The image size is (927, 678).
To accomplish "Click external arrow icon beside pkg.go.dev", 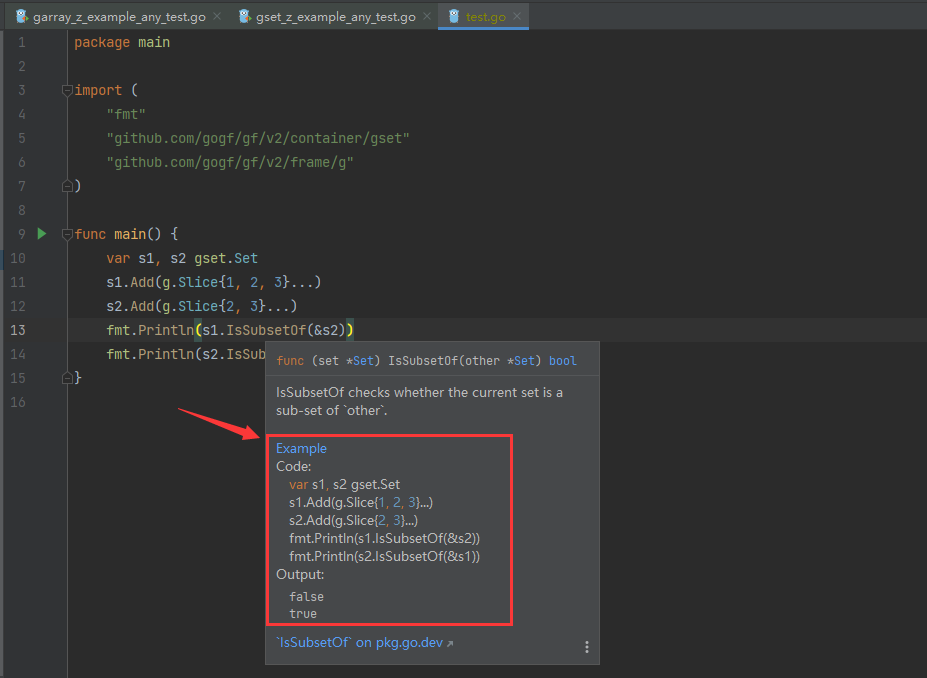I will (x=450, y=644).
